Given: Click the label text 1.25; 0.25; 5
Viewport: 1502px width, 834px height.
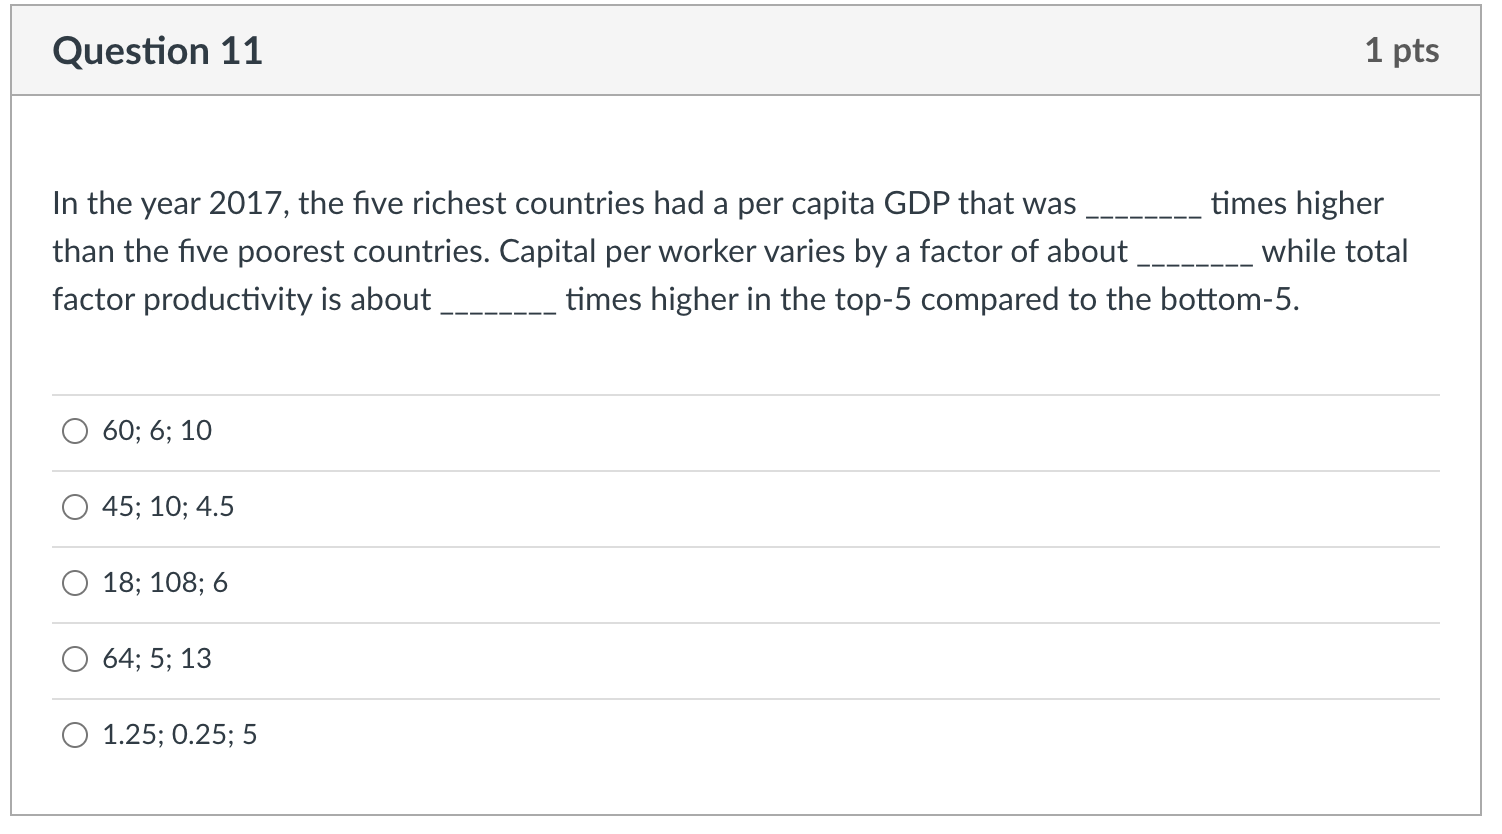Looking at the screenshot, I should coord(179,735).
